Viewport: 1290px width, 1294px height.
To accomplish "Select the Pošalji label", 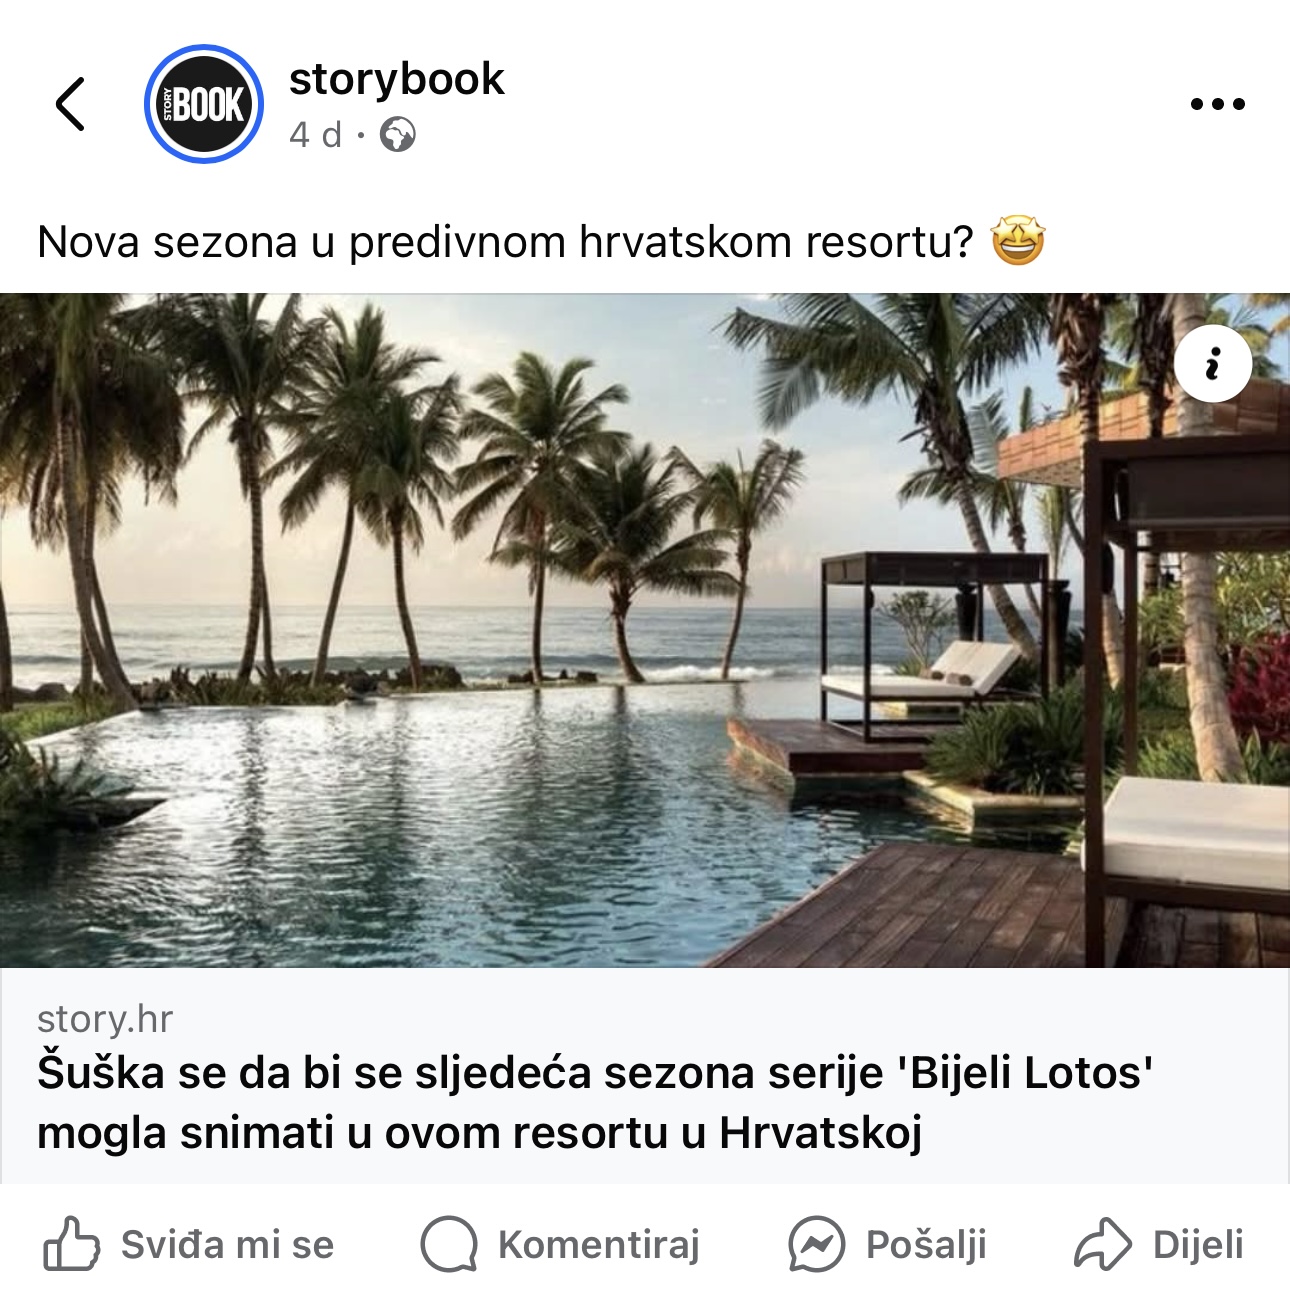I will tap(926, 1245).
